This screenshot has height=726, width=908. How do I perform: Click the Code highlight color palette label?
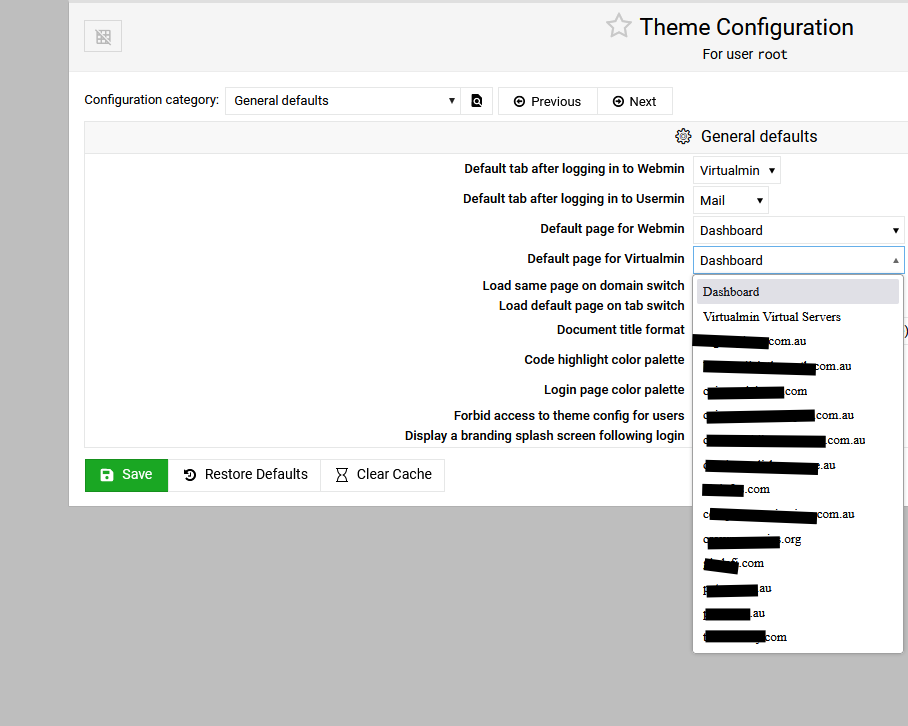click(604, 360)
